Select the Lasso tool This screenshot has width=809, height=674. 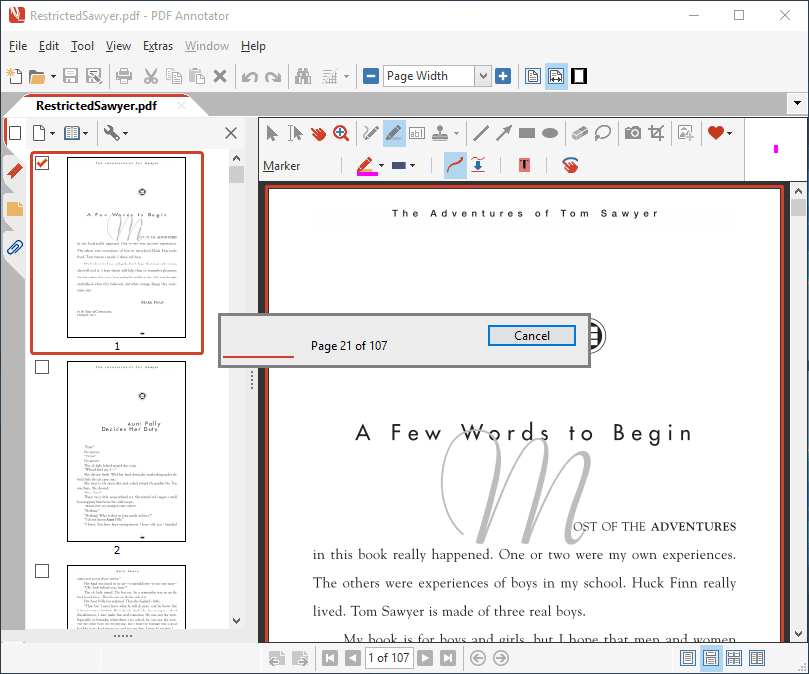click(603, 134)
